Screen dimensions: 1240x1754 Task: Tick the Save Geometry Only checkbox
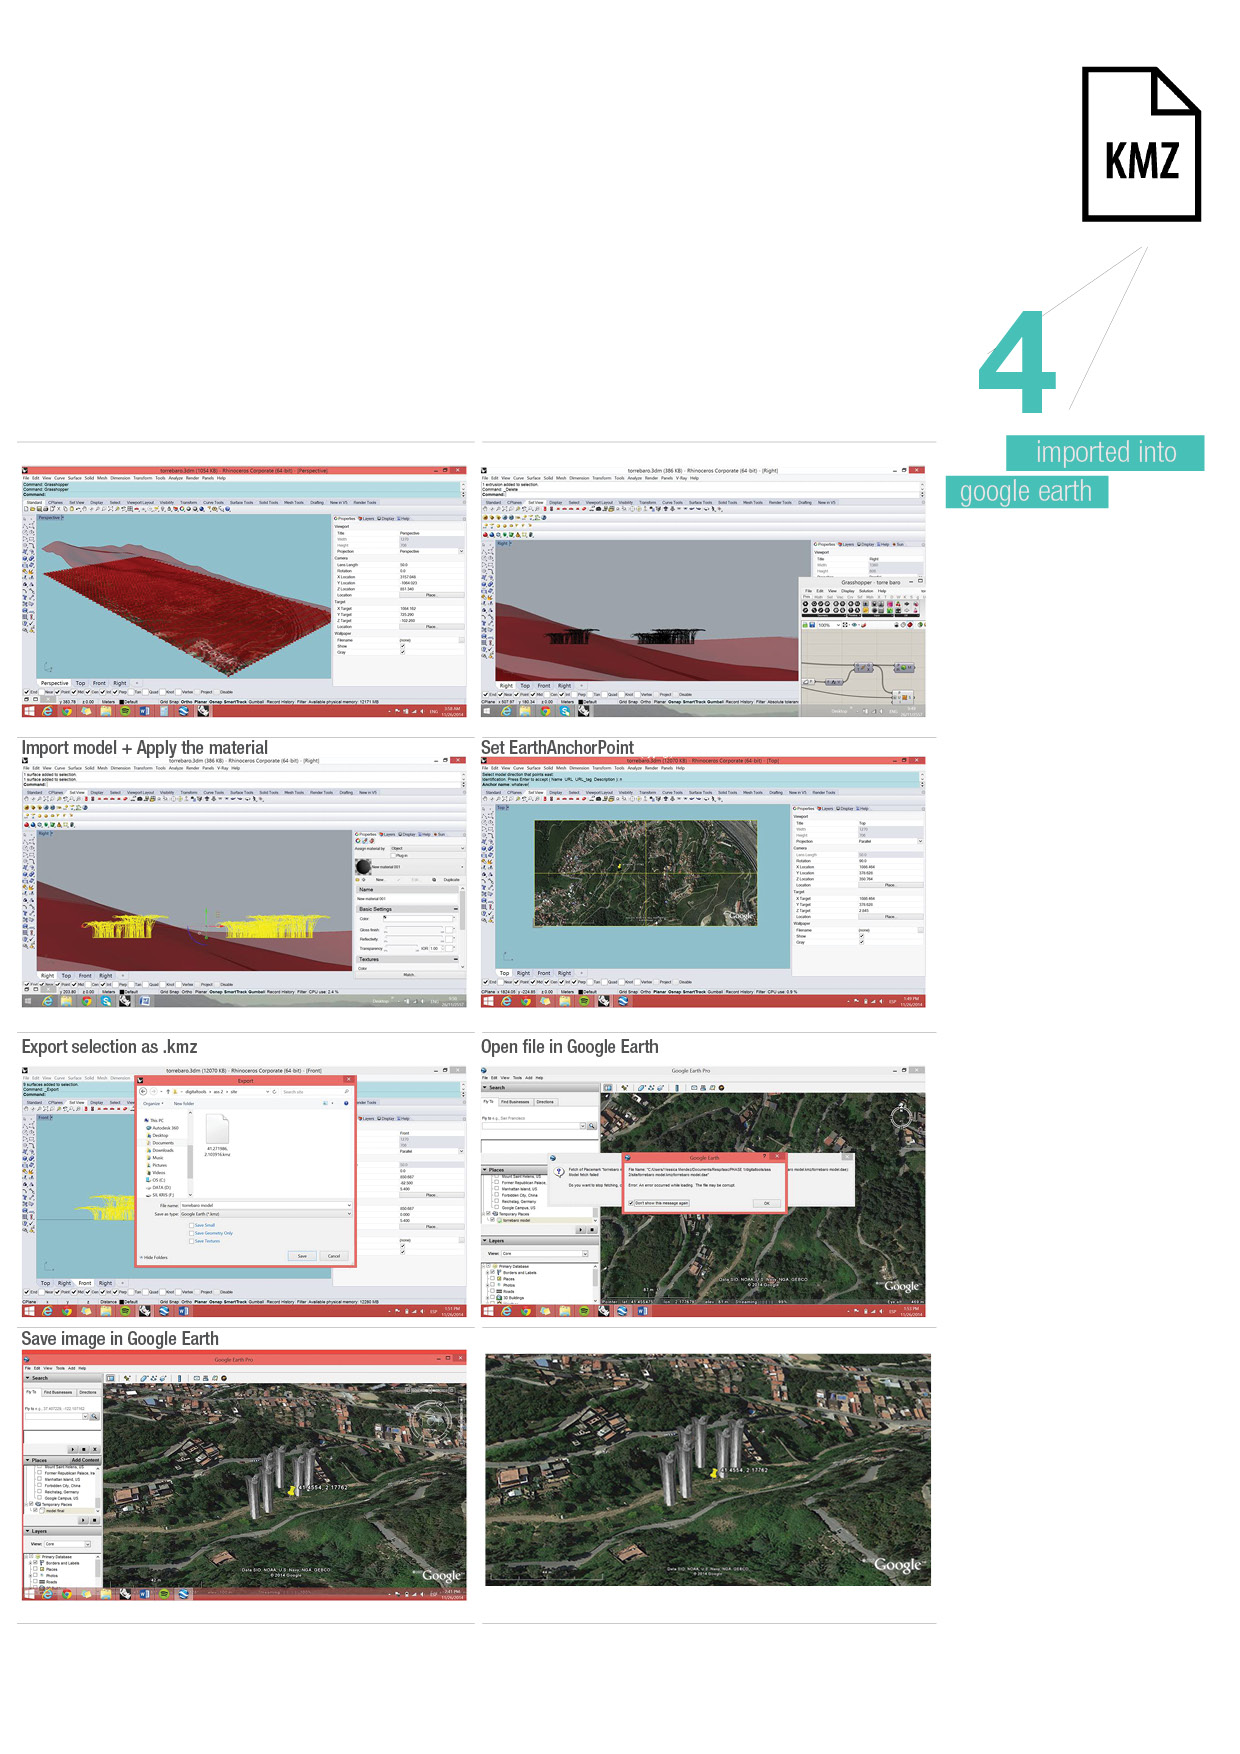coord(191,1233)
